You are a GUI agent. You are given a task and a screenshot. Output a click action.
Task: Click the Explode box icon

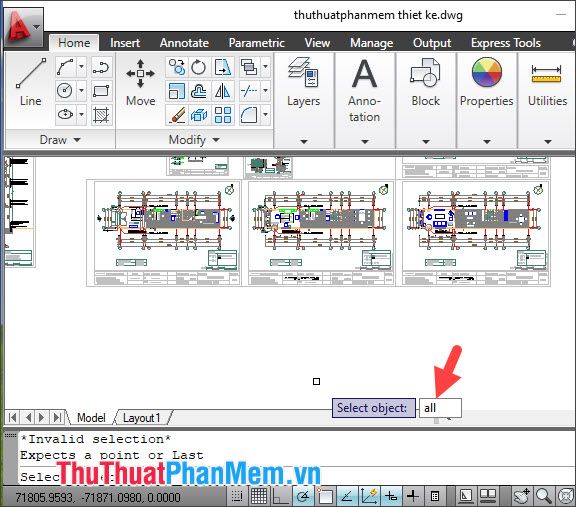tap(199, 115)
